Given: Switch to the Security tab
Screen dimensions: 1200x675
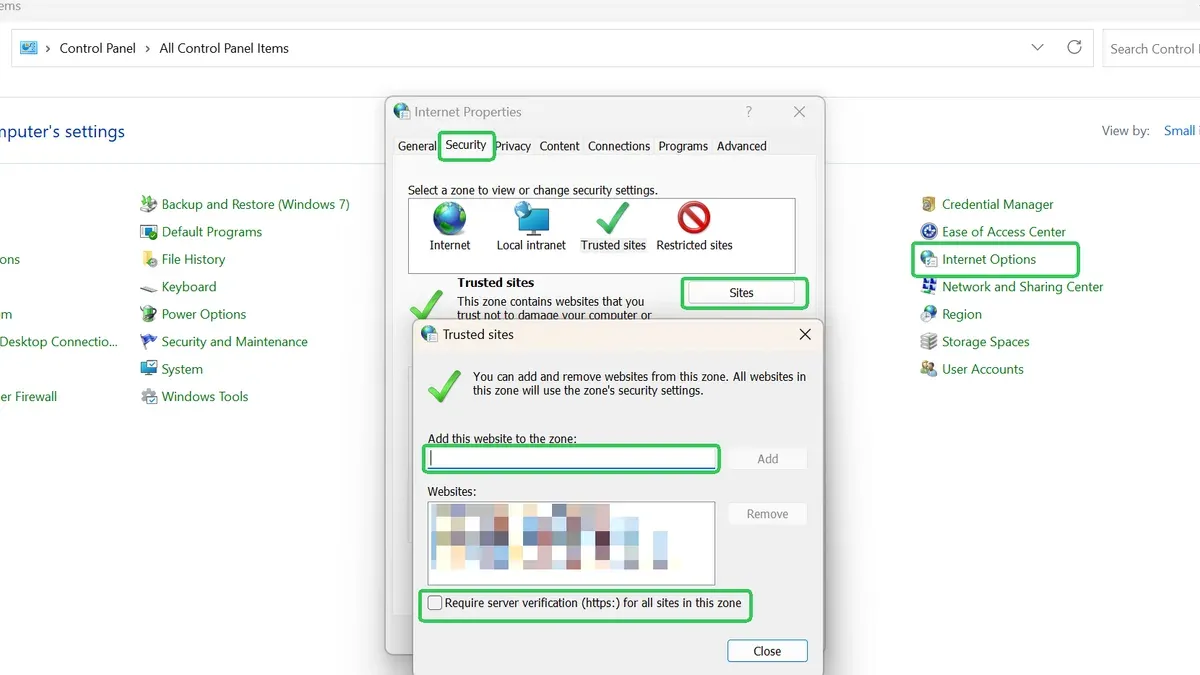Looking at the screenshot, I should (x=466, y=145).
